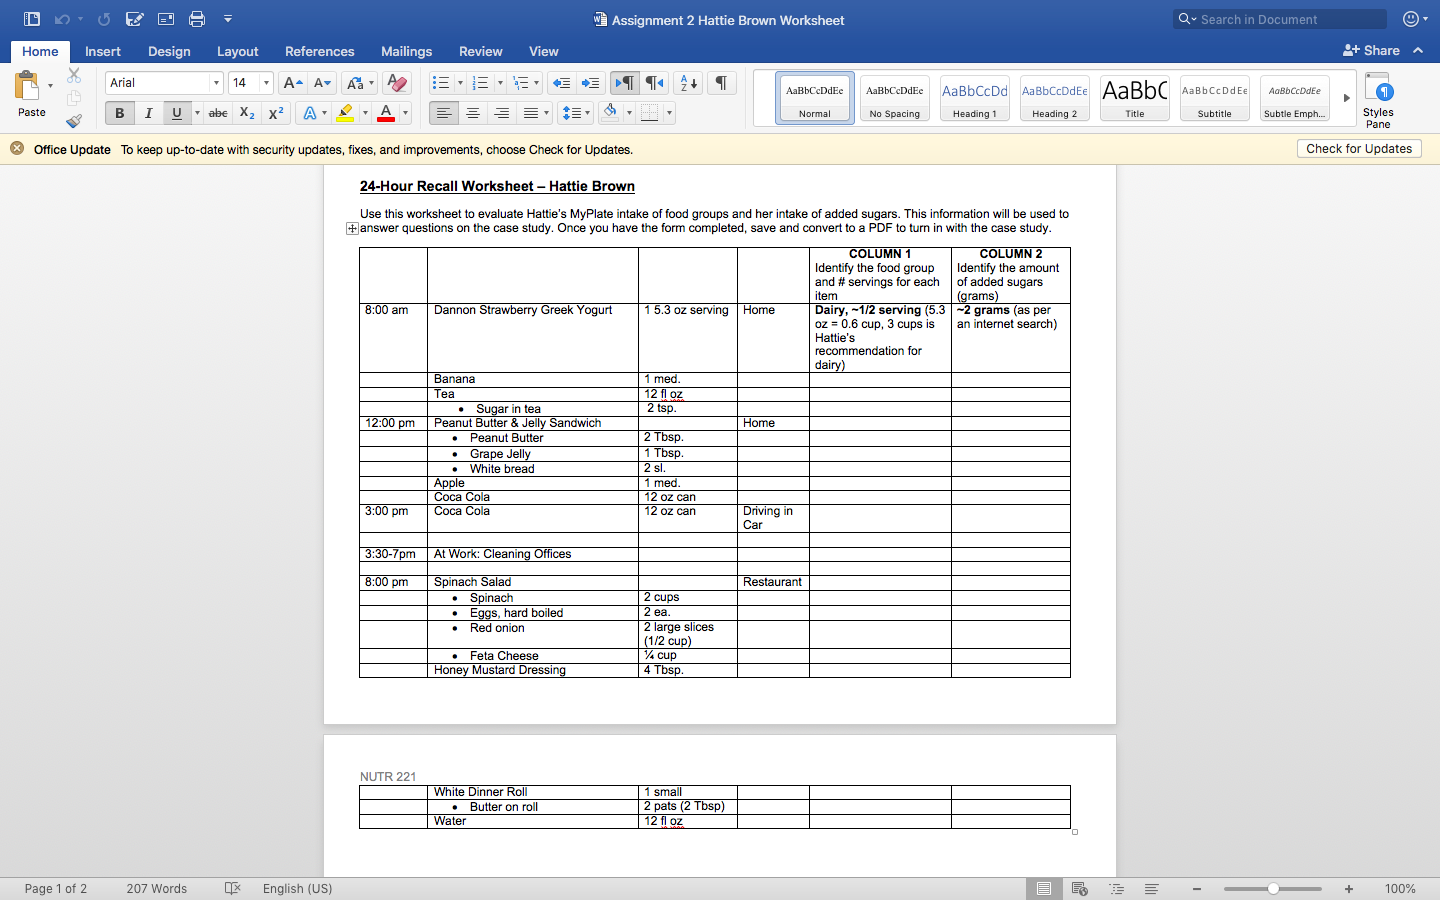Click the Clear Formatting eraser icon
The width and height of the screenshot is (1440, 900).
397,83
